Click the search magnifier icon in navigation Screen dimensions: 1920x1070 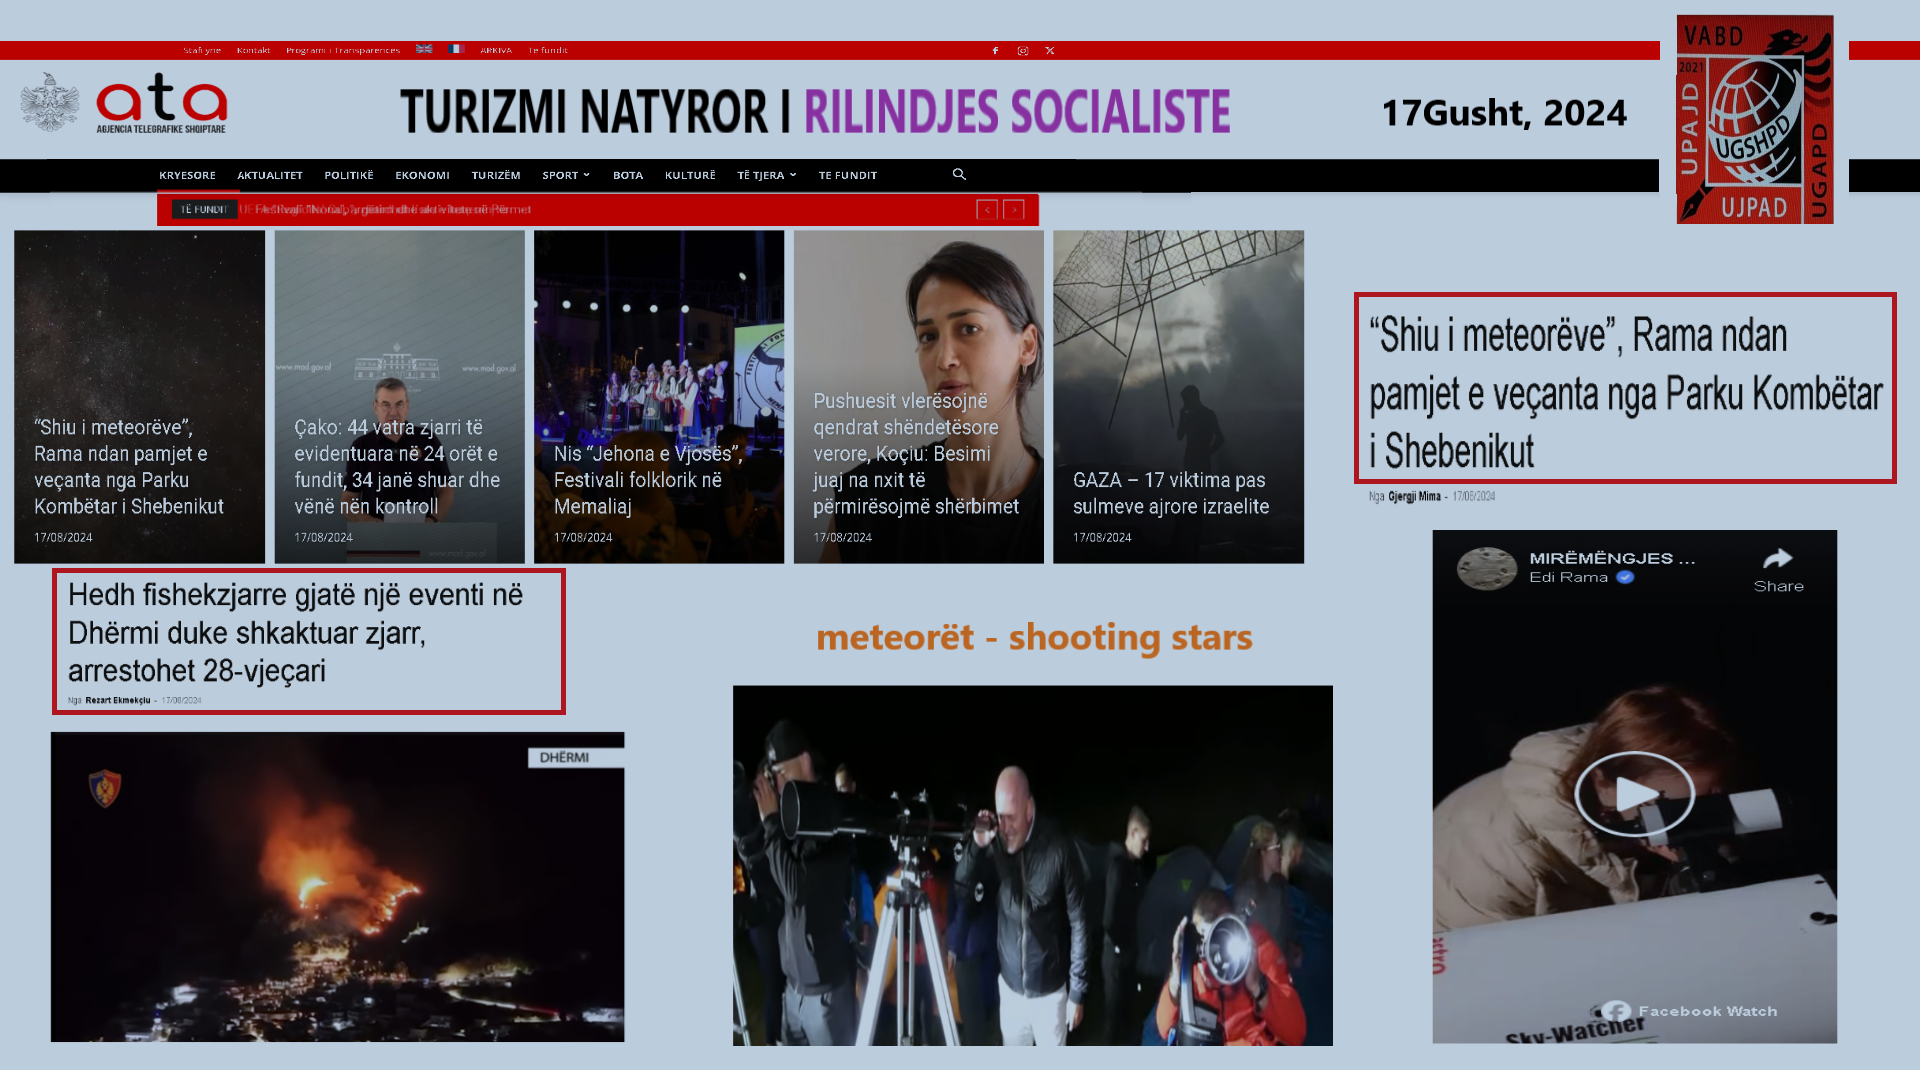point(959,175)
